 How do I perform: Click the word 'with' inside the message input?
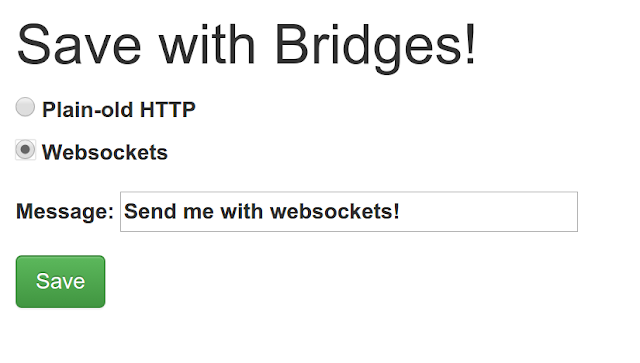click(x=241, y=212)
